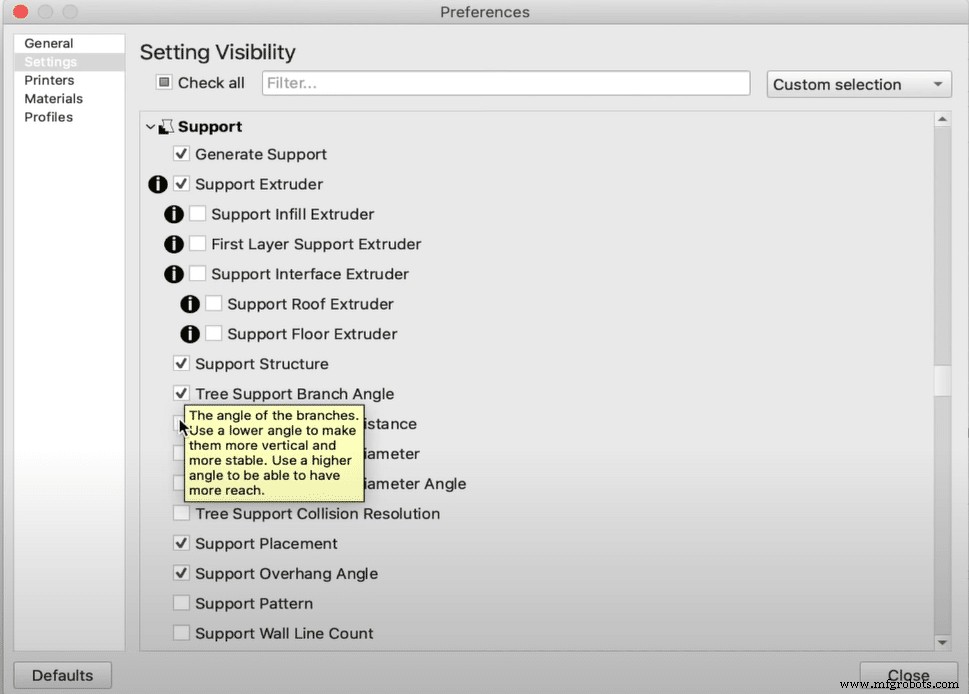The width and height of the screenshot is (969, 694).
Task: Open the General preferences page
Action: click(49, 43)
